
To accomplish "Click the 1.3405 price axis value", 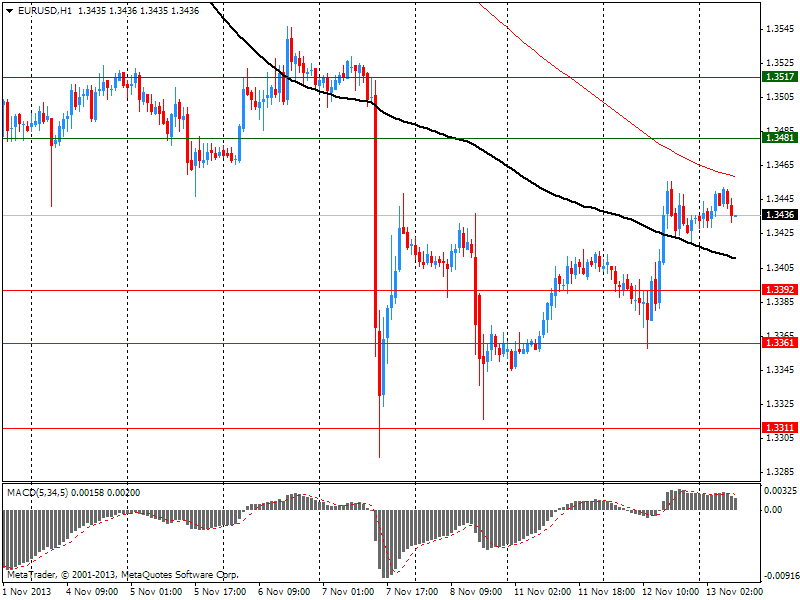I will tap(781, 267).
